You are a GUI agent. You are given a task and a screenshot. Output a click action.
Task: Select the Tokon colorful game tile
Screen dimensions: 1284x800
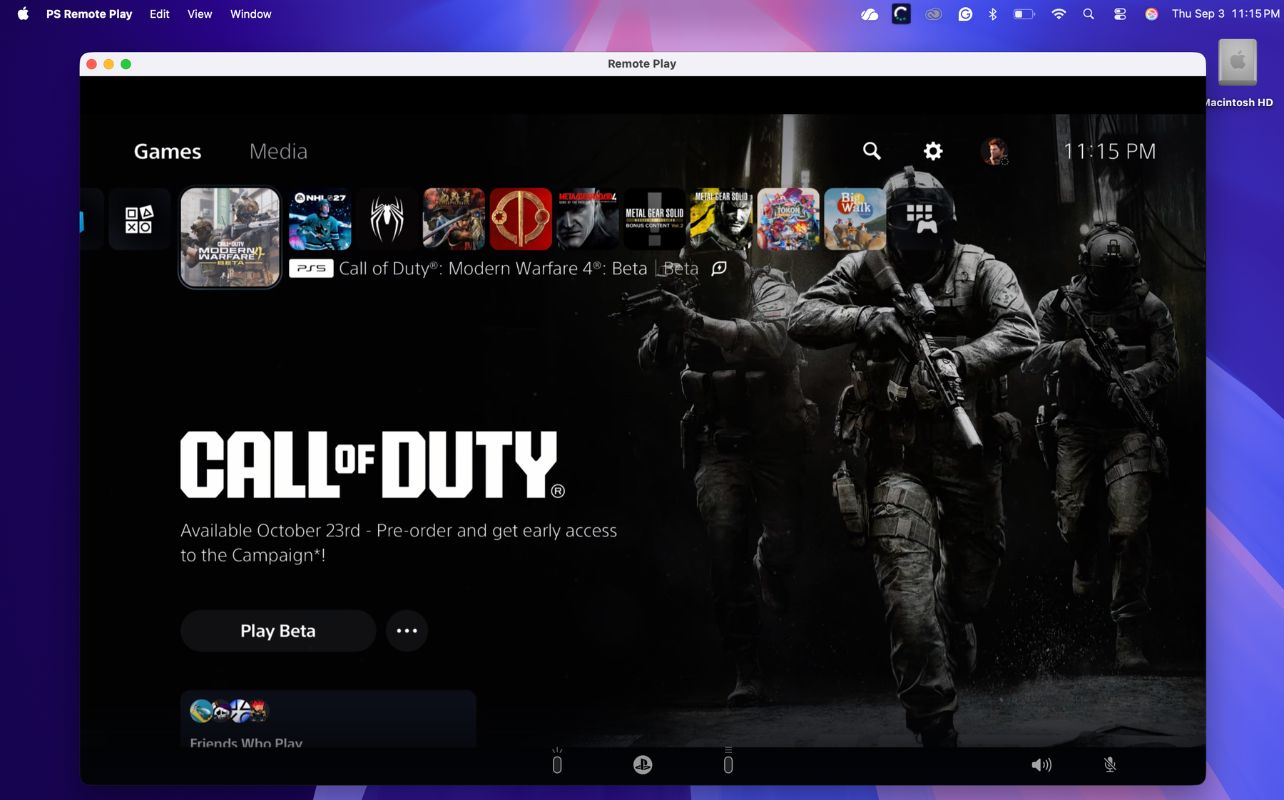pyautogui.click(x=789, y=219)
